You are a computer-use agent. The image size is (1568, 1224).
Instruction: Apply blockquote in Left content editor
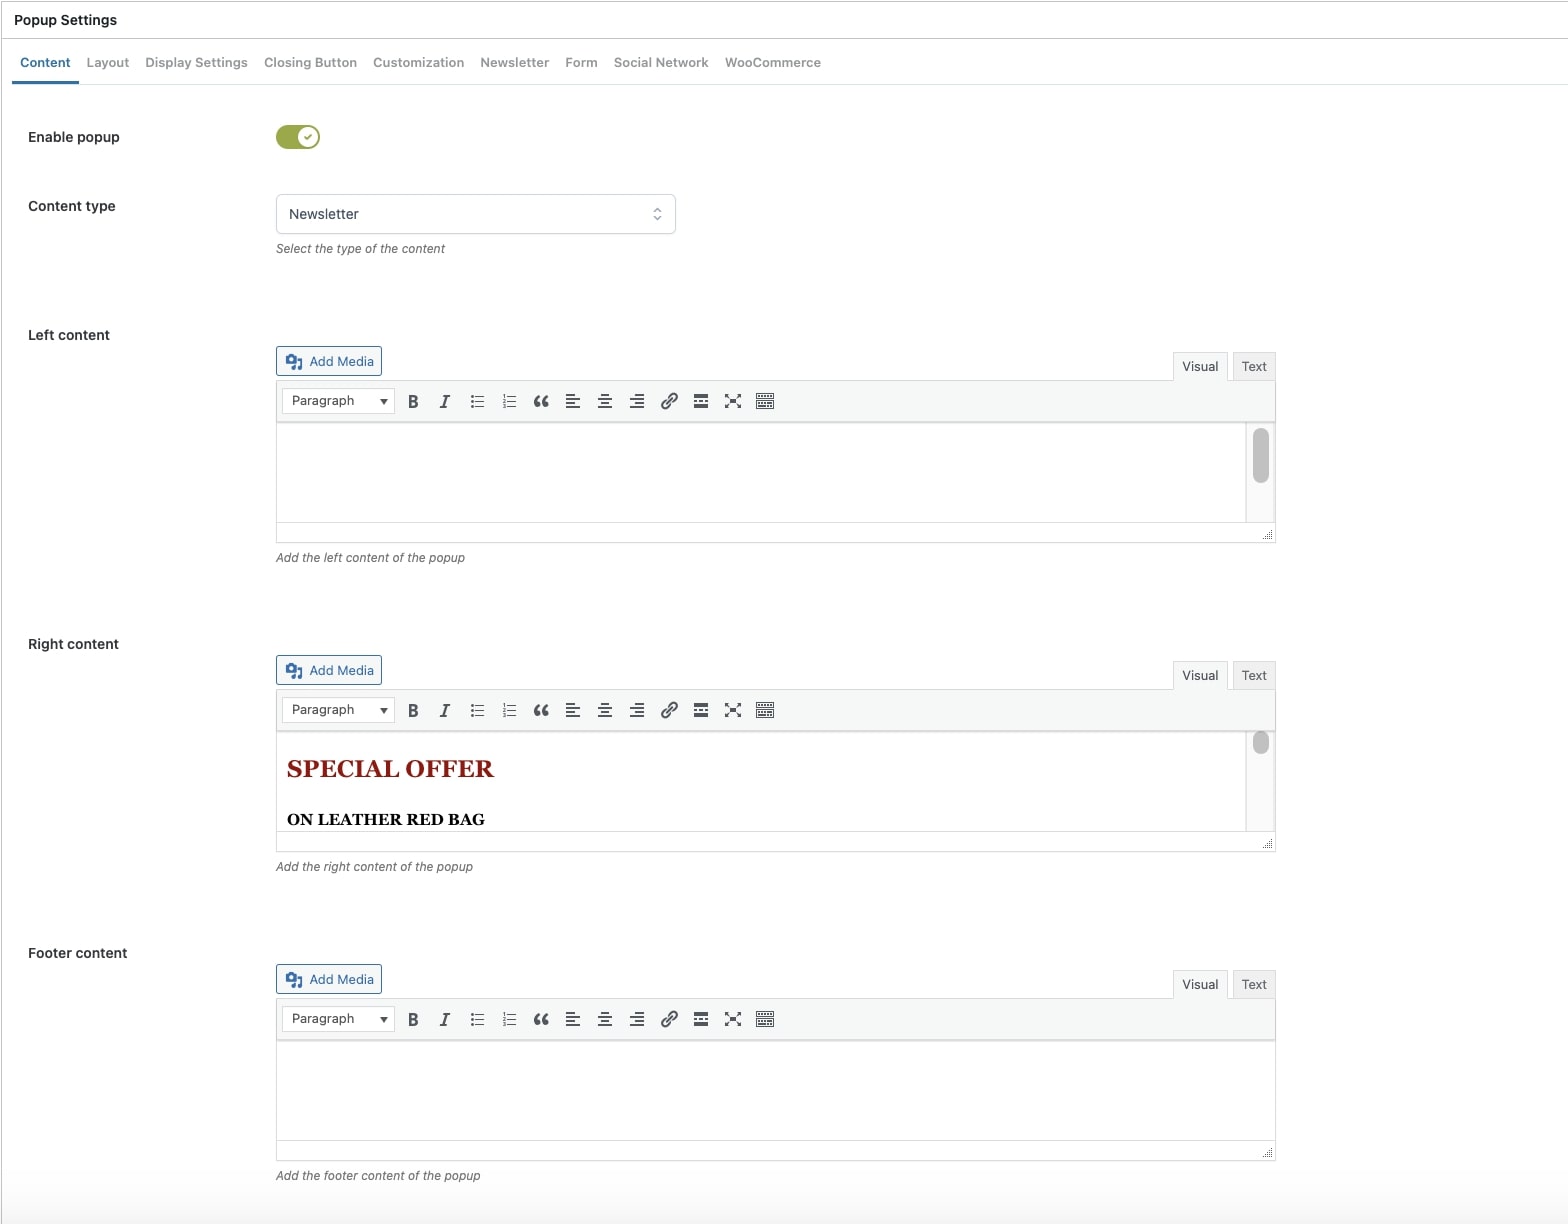pyautogui.click(x=541, y=401)
